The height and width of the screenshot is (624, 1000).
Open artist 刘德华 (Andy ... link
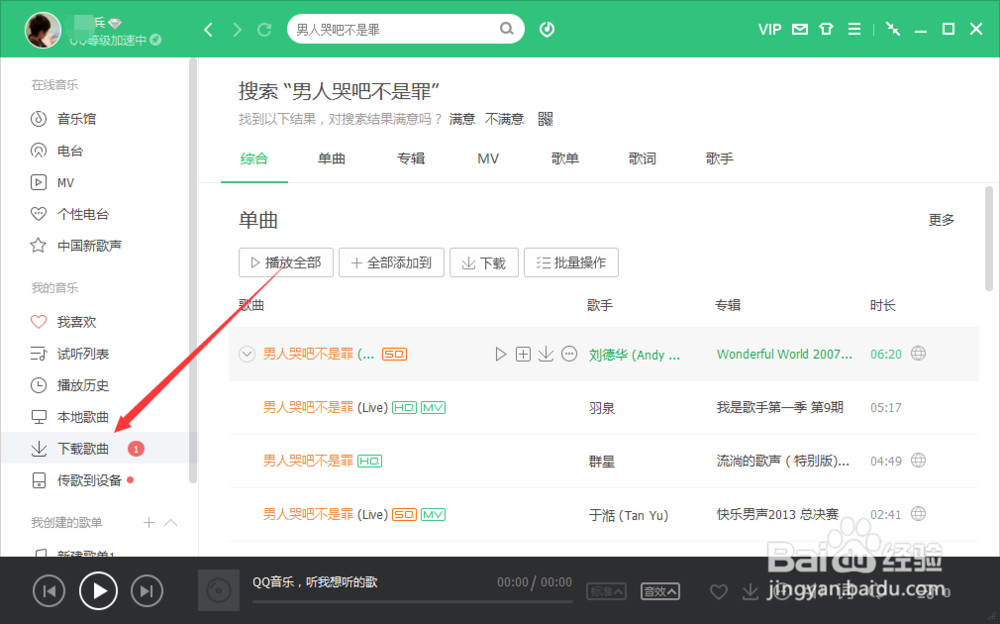[x=634, y=355]
